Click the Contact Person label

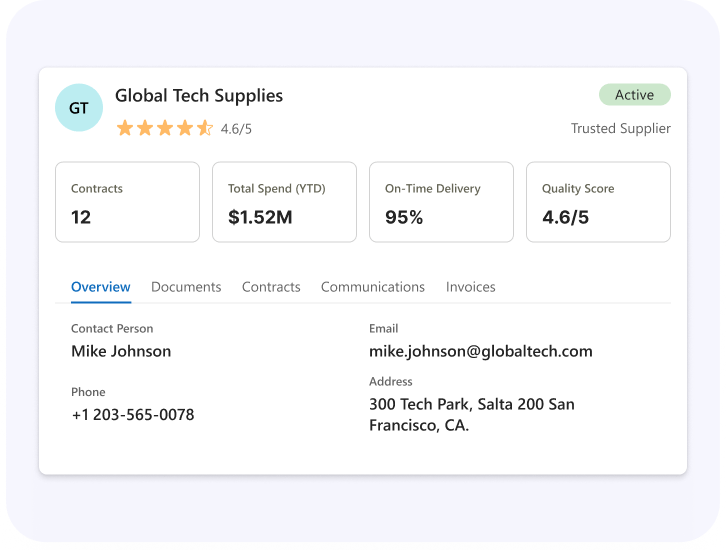click(x=112, y=329)
